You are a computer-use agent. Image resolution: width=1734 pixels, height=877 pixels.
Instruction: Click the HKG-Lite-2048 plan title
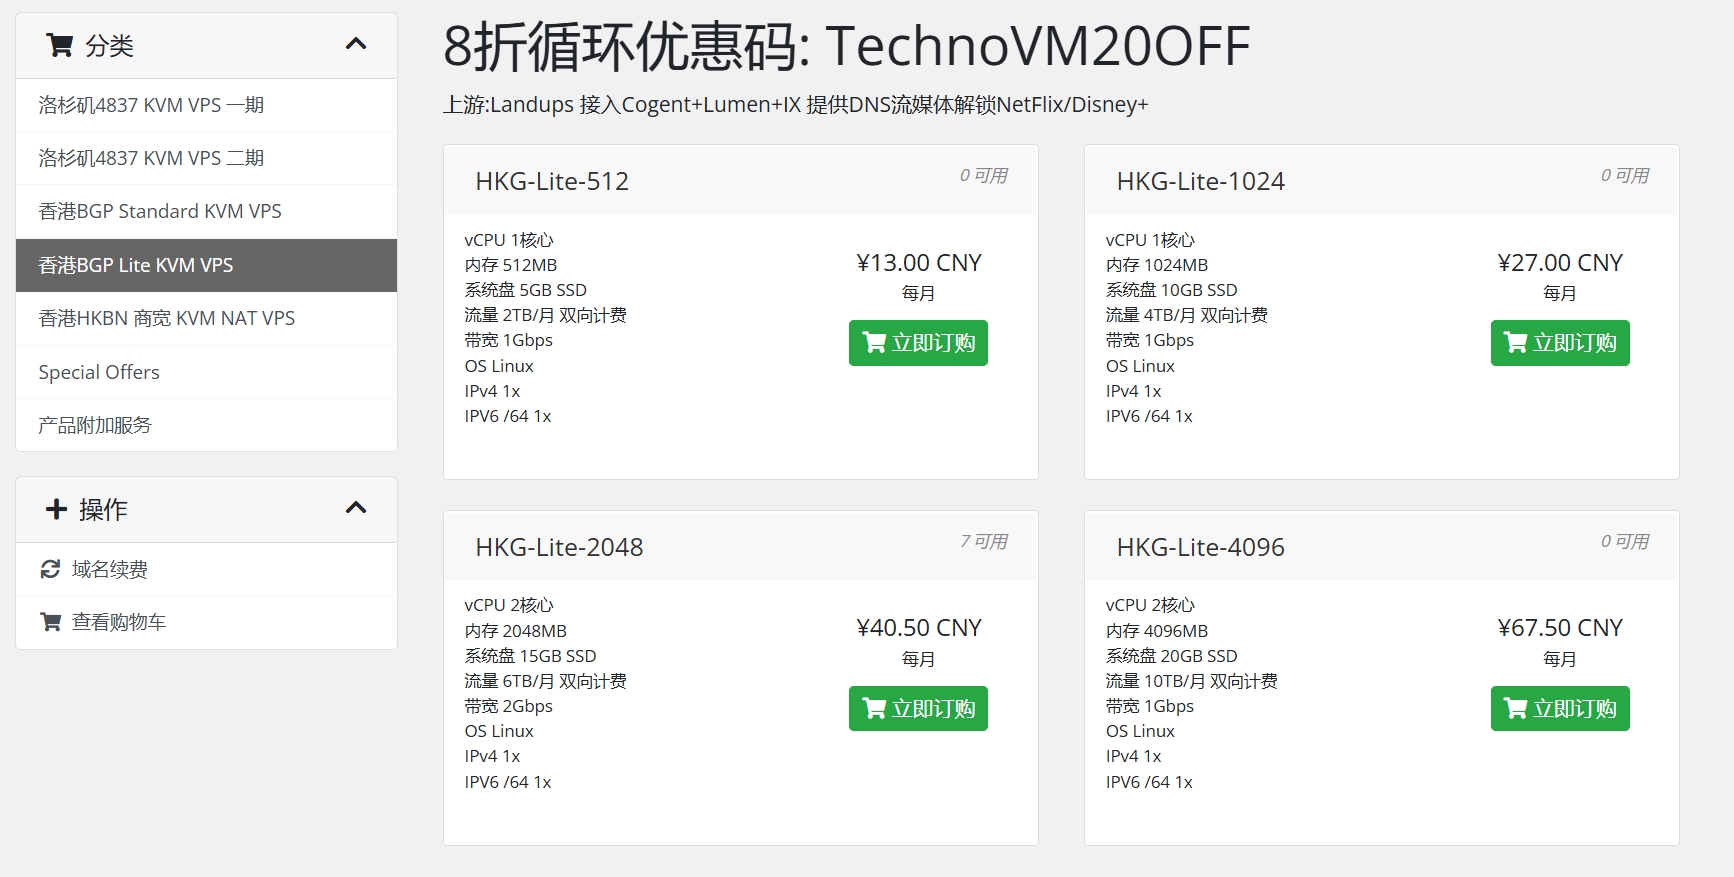click(559, 547)
